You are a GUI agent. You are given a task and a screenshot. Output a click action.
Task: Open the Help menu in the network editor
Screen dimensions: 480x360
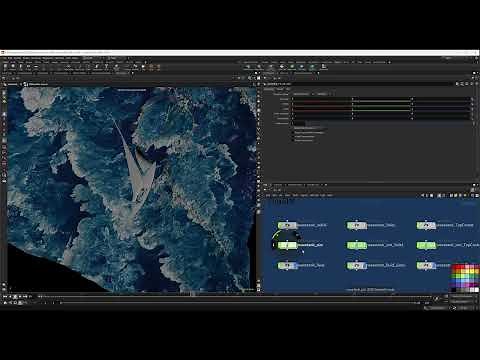point(330,195)
